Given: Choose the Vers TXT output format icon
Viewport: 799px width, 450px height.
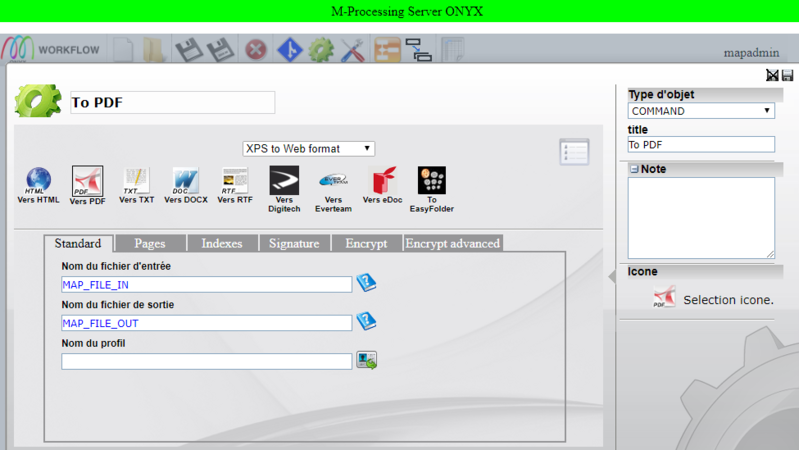Looking at the screenshot, I should point(136,181).
